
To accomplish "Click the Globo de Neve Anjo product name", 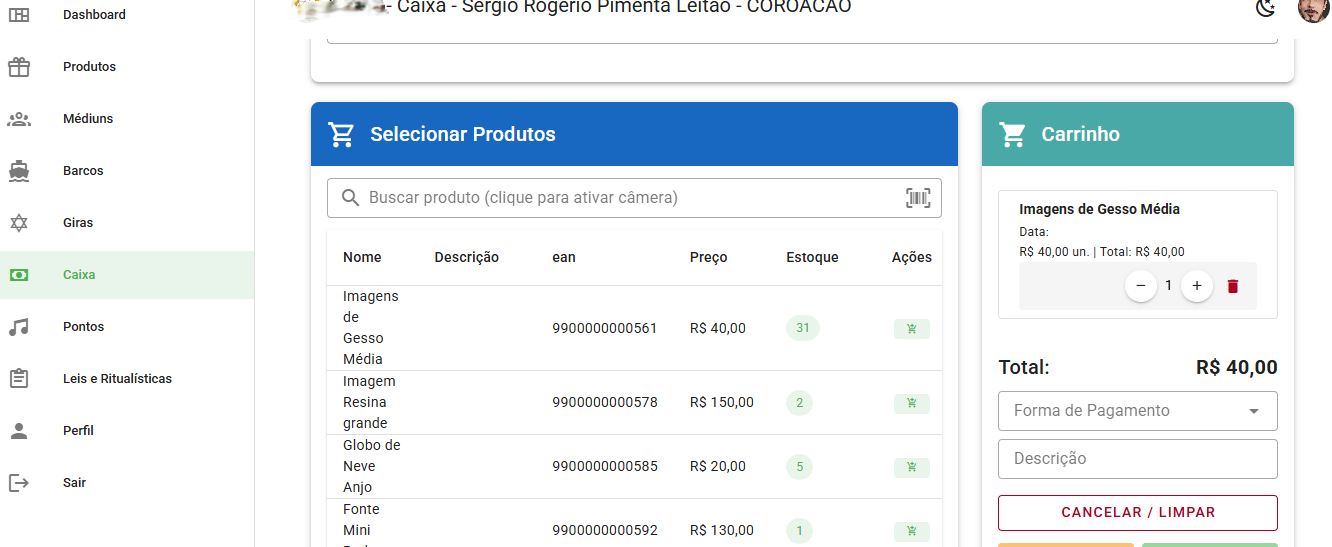I will click(371, 466).
